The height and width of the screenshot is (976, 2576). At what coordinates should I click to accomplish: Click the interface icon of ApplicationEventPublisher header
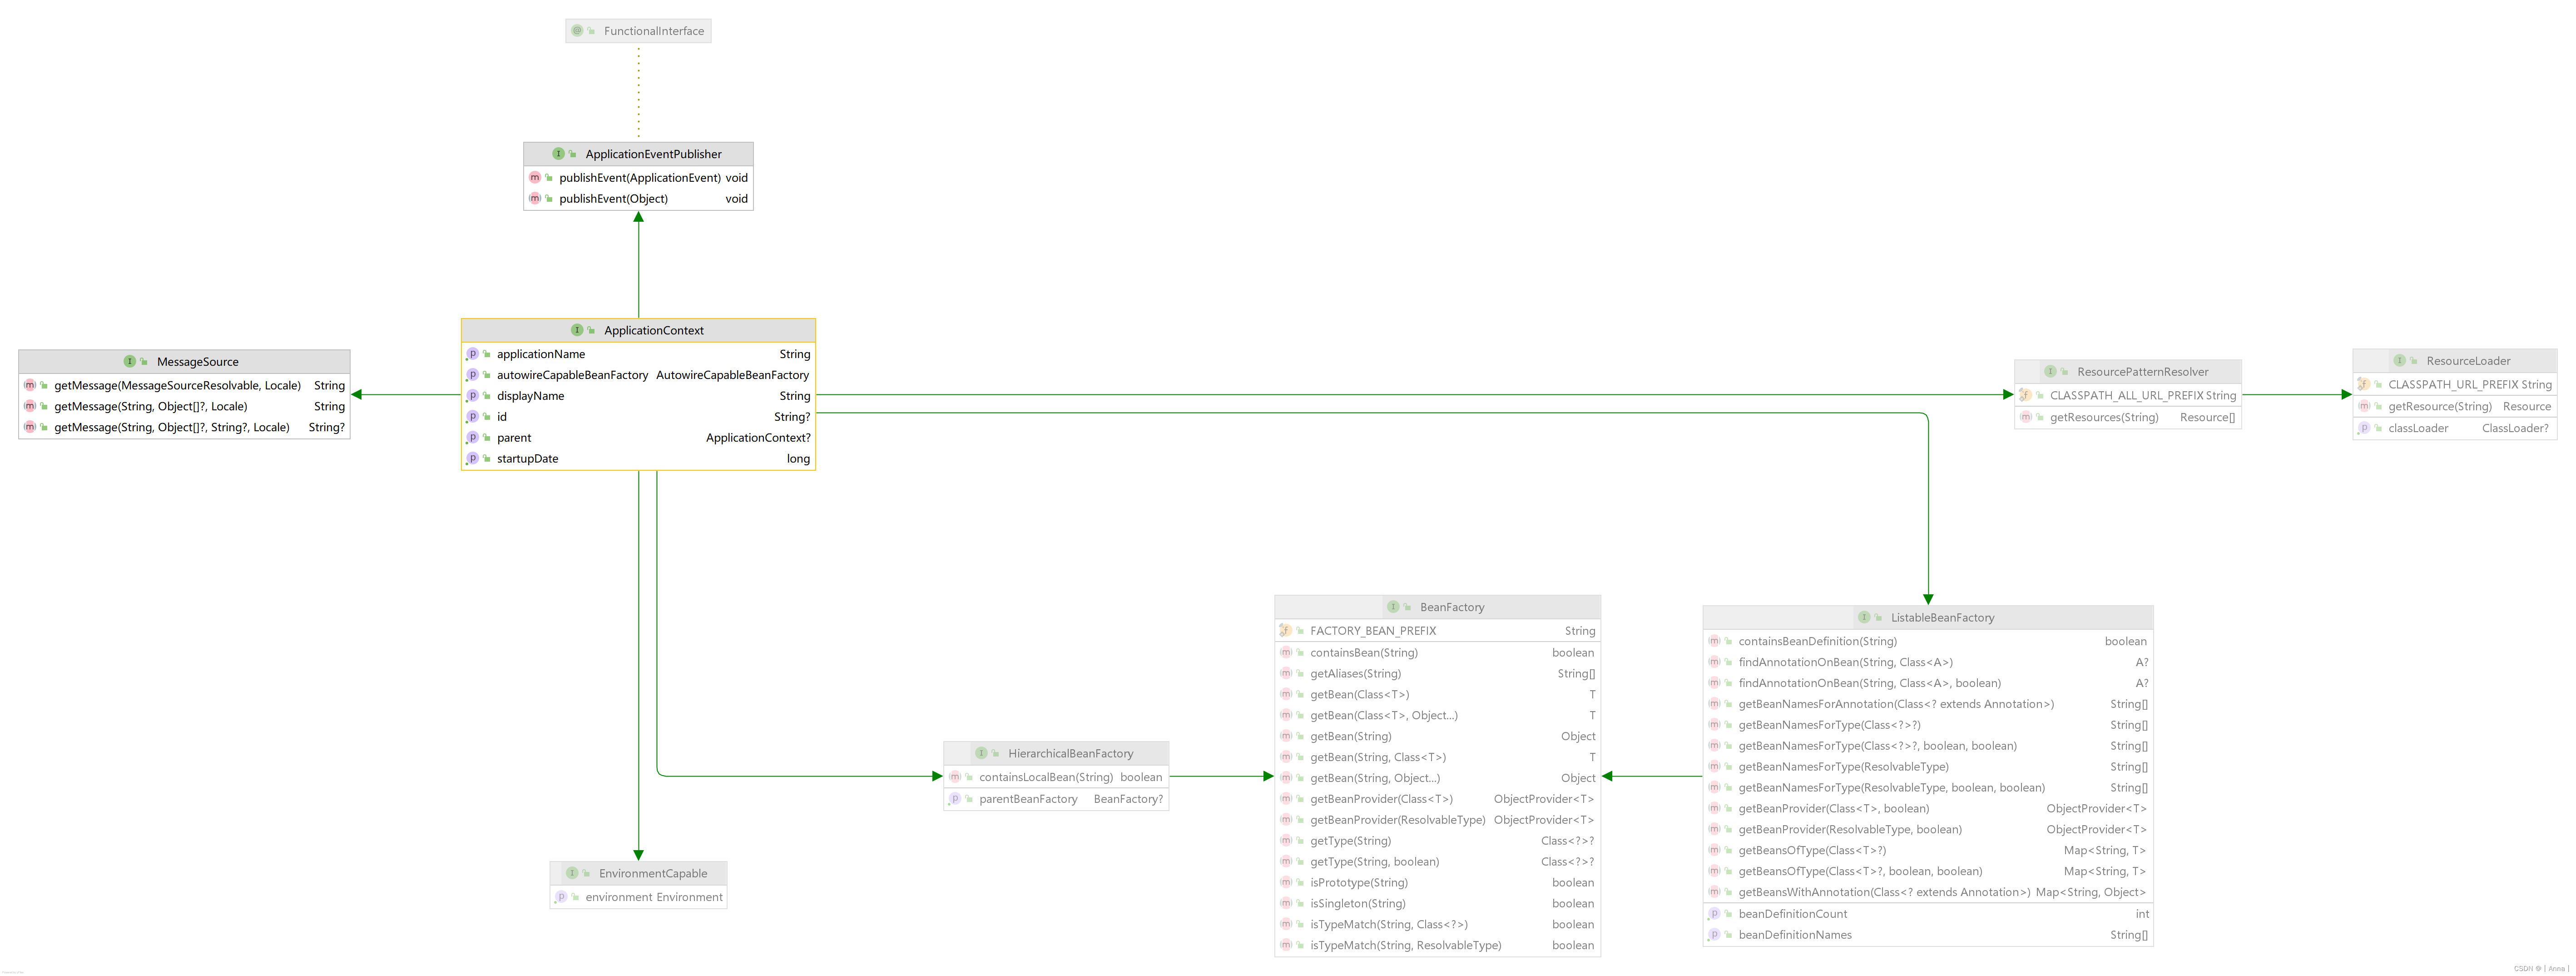tap(559, 154)
